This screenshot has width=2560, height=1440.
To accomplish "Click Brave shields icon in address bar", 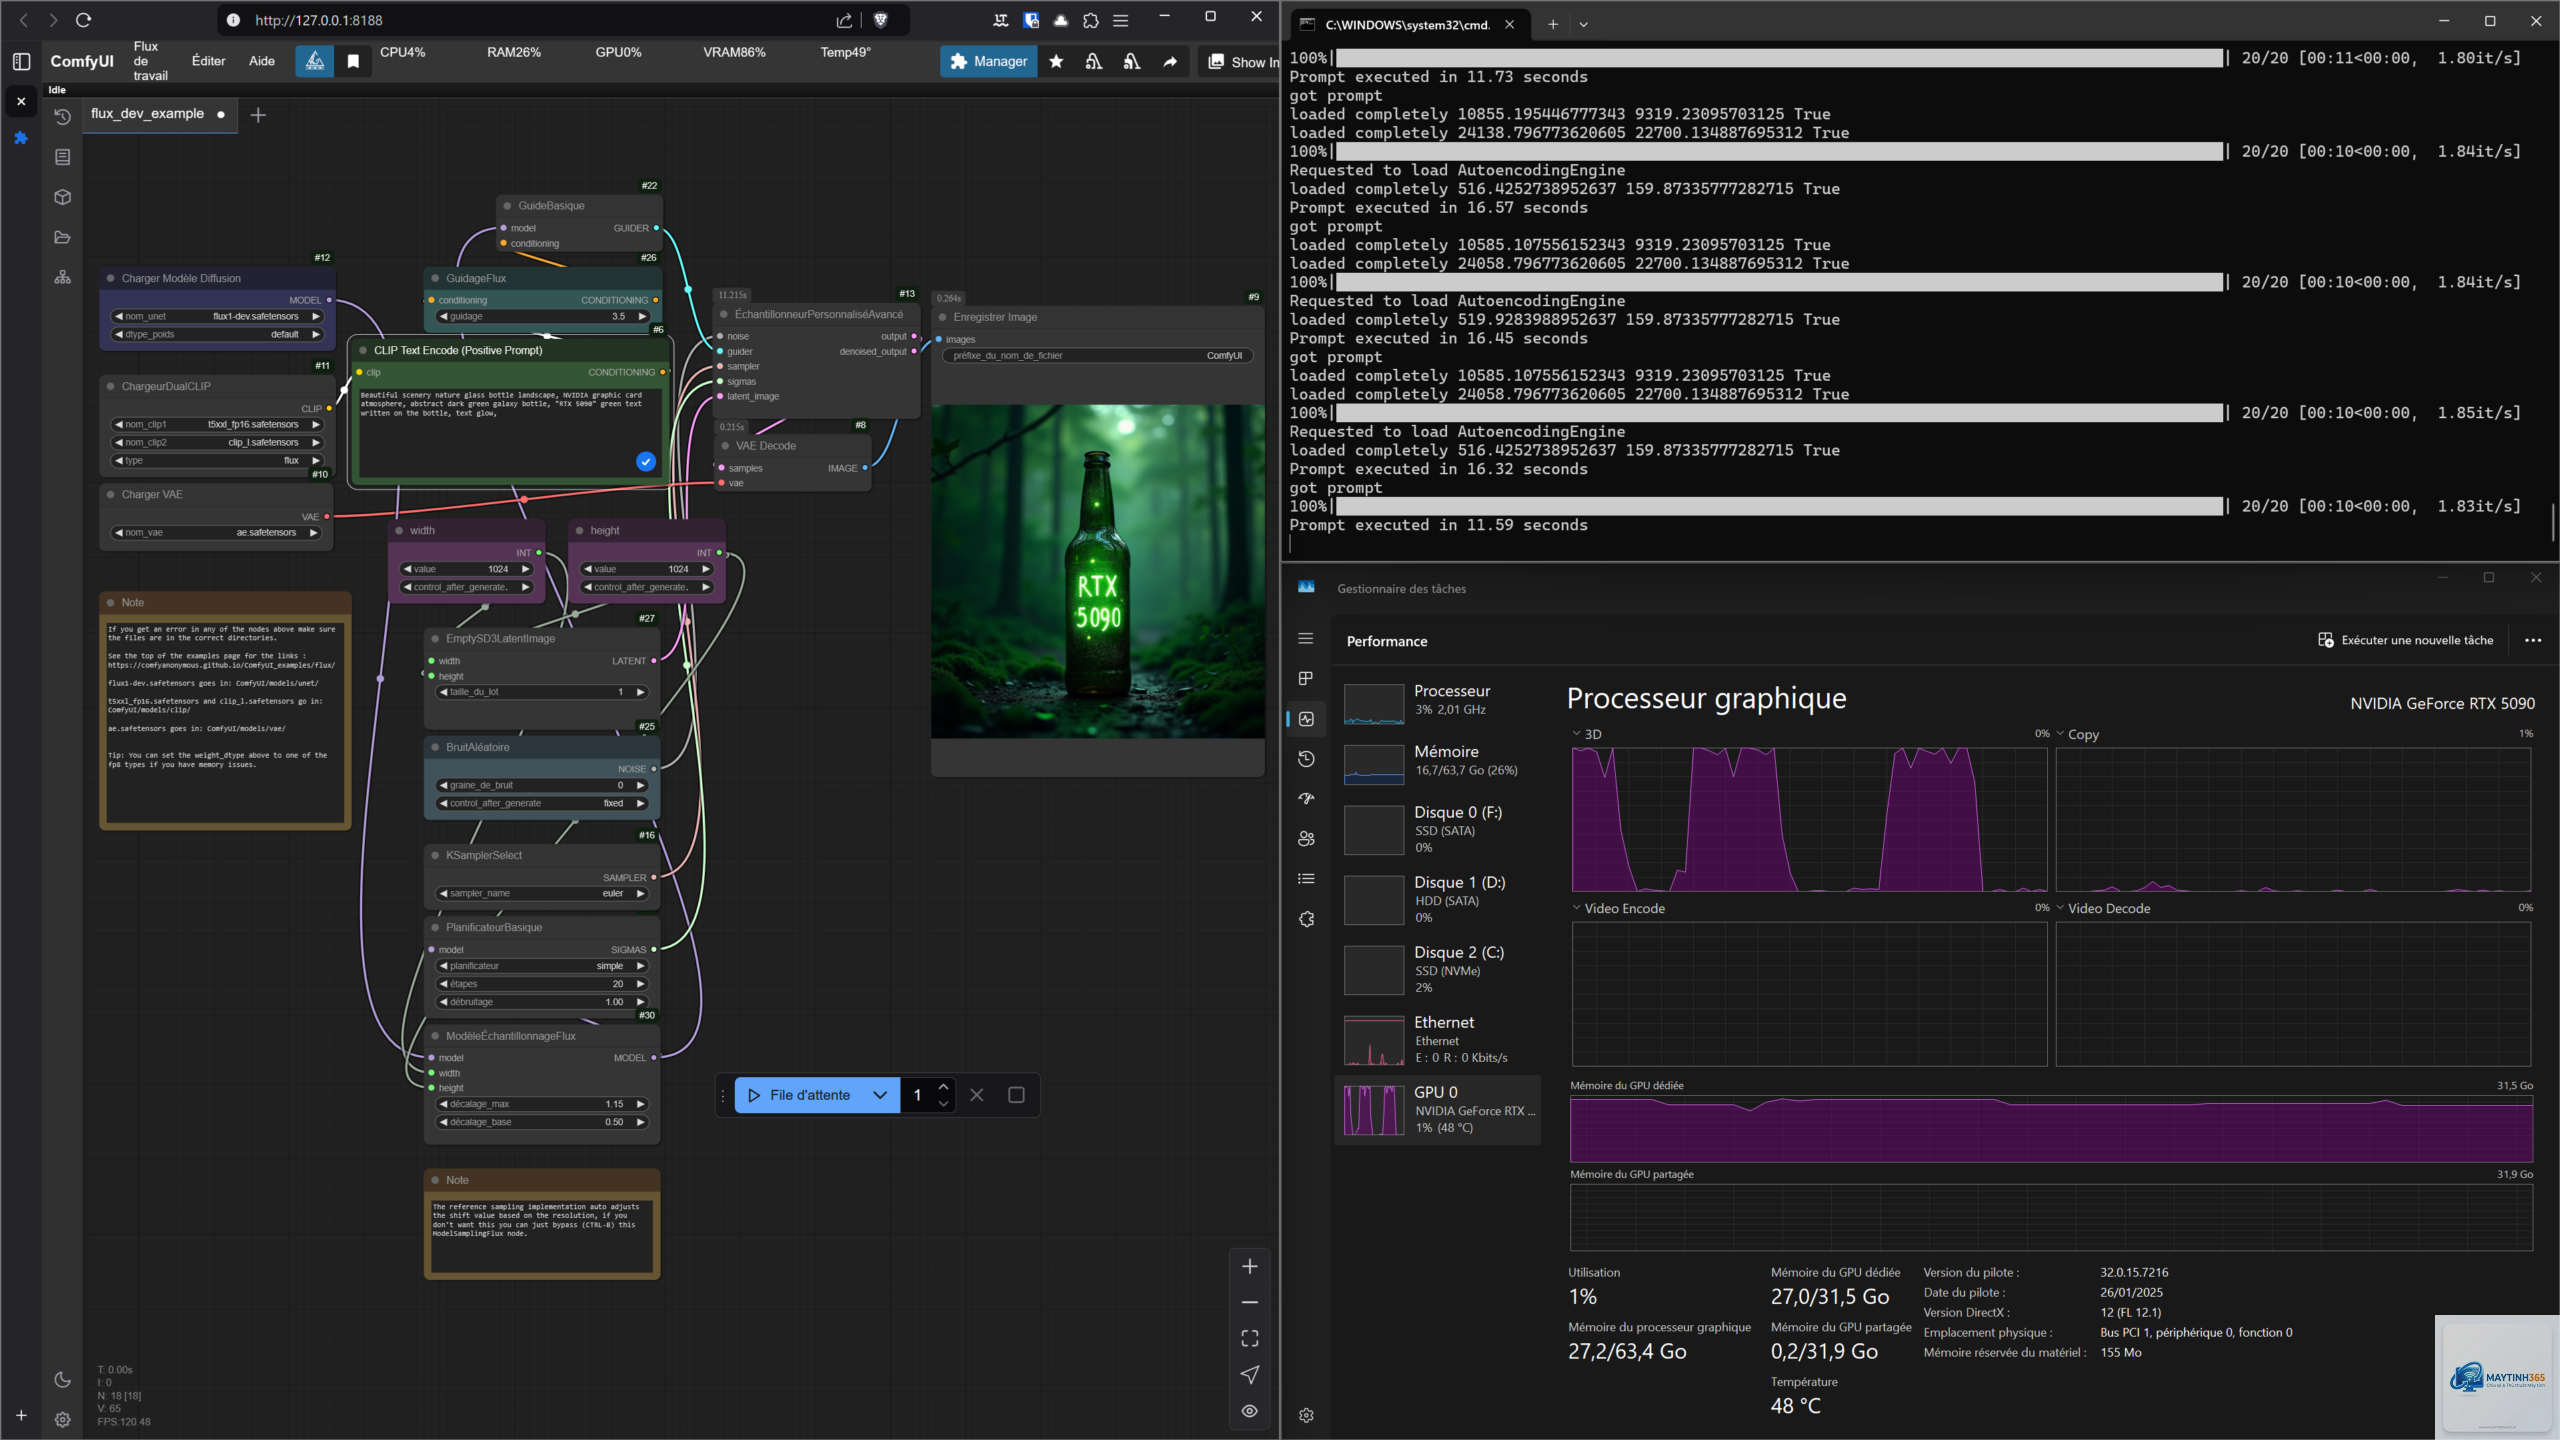I will (881, 20).
